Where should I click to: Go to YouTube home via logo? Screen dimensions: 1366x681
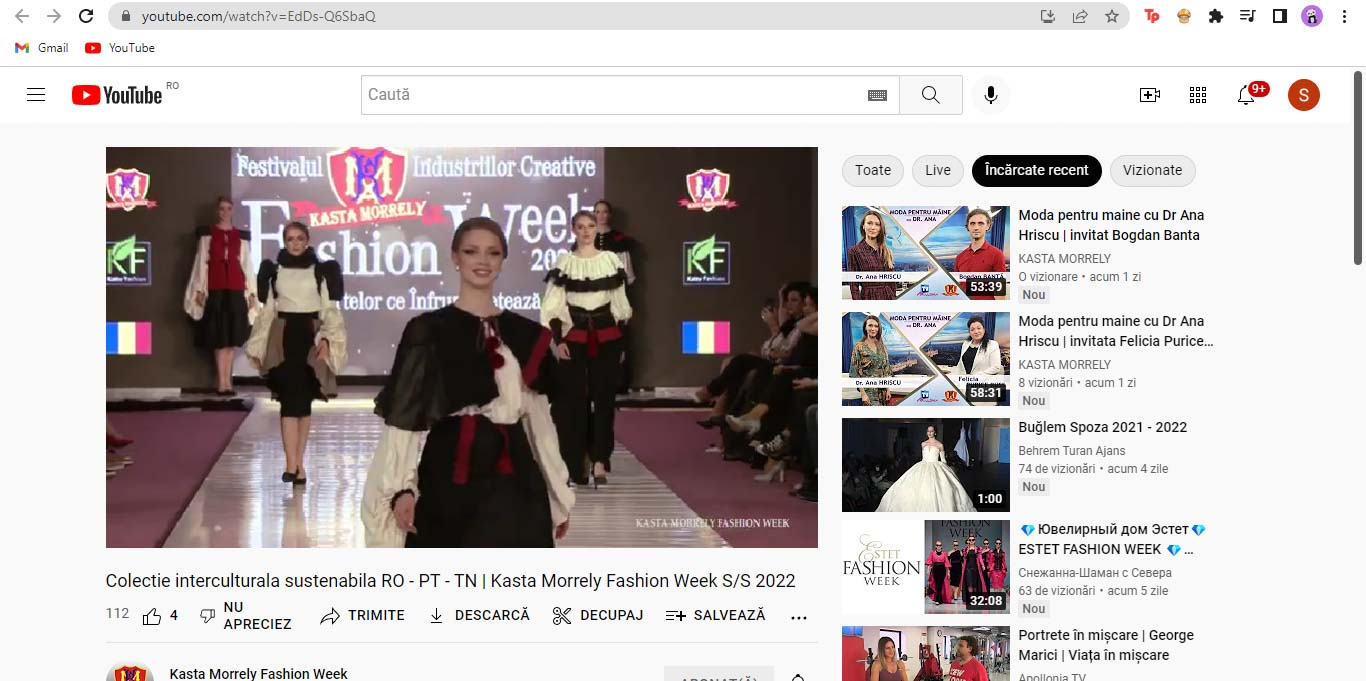(117, 95)
